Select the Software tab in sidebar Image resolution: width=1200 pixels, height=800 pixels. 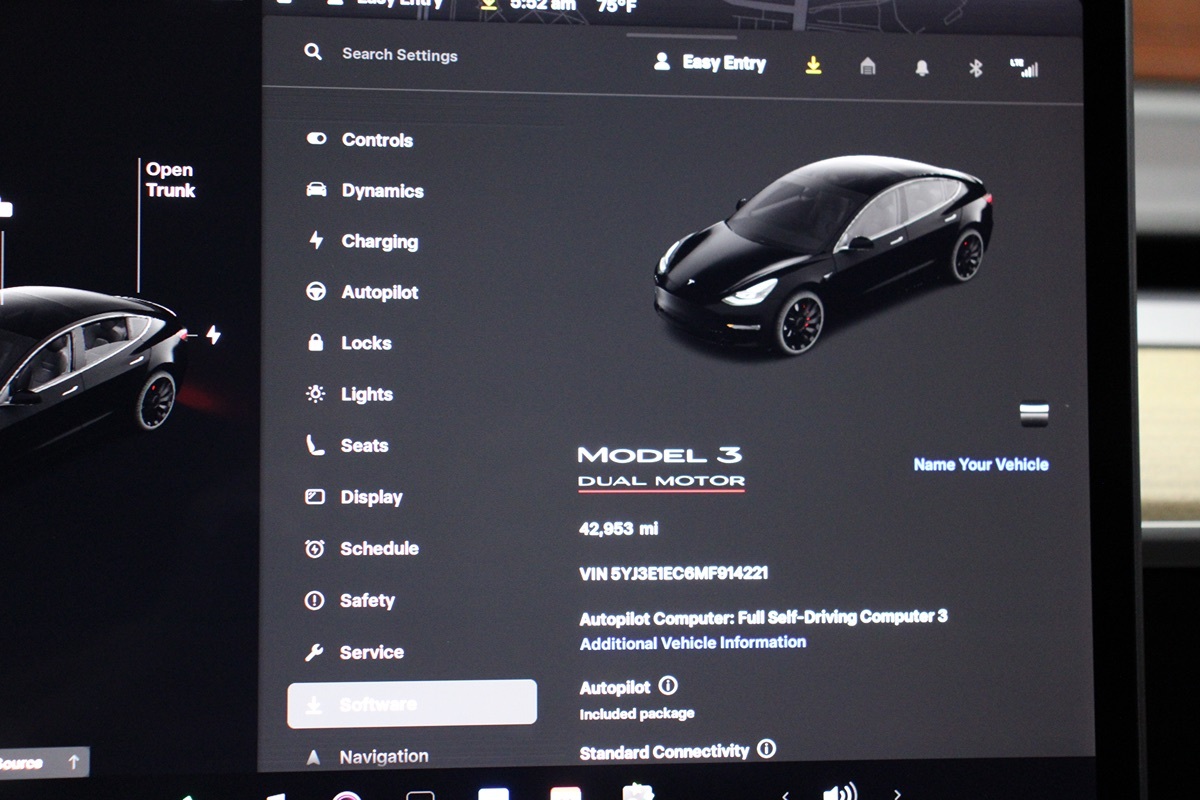411,704
